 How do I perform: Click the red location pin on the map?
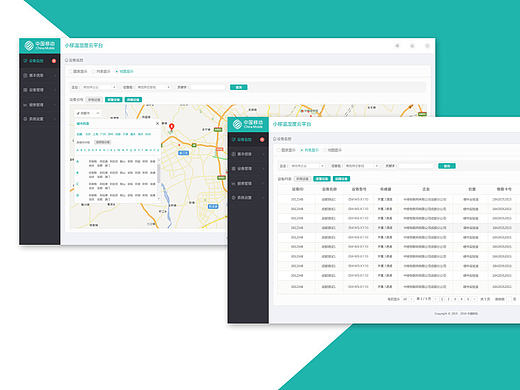coord(172,127)
